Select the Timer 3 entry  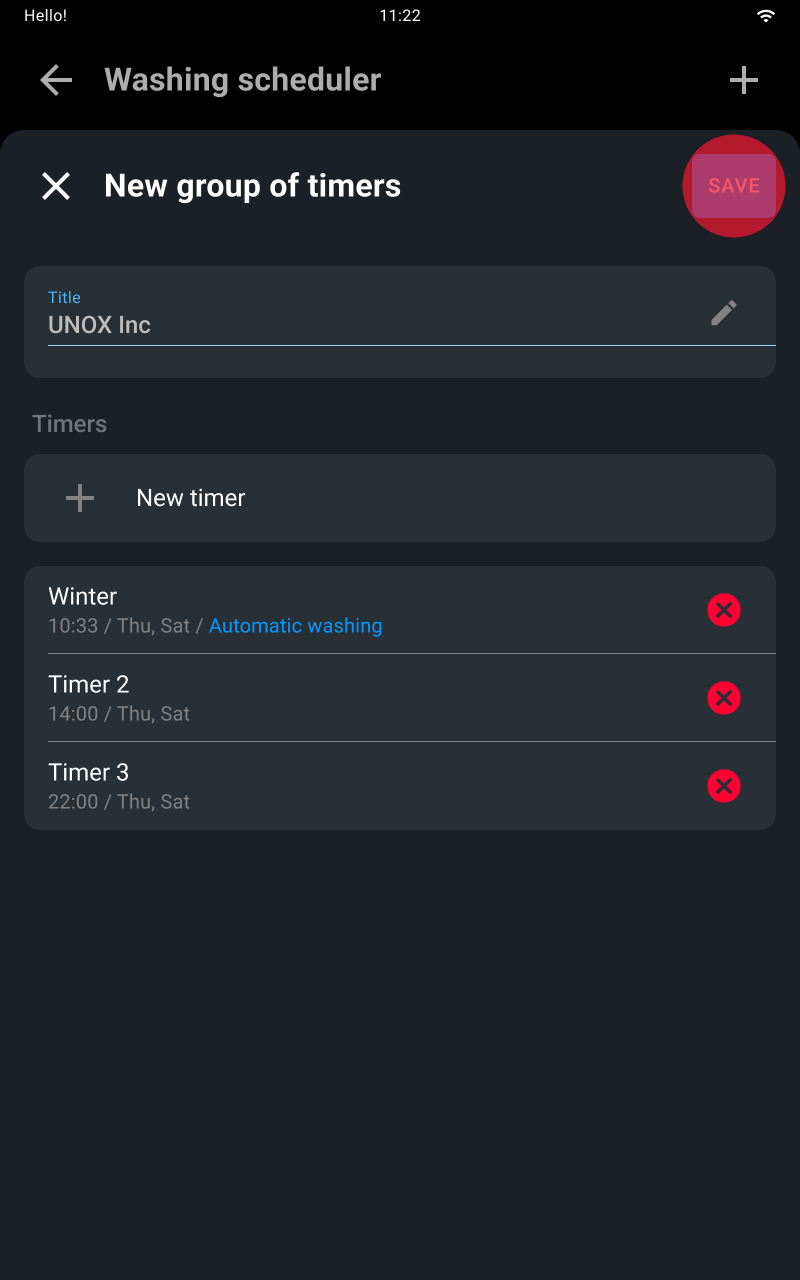click(400, 786)
